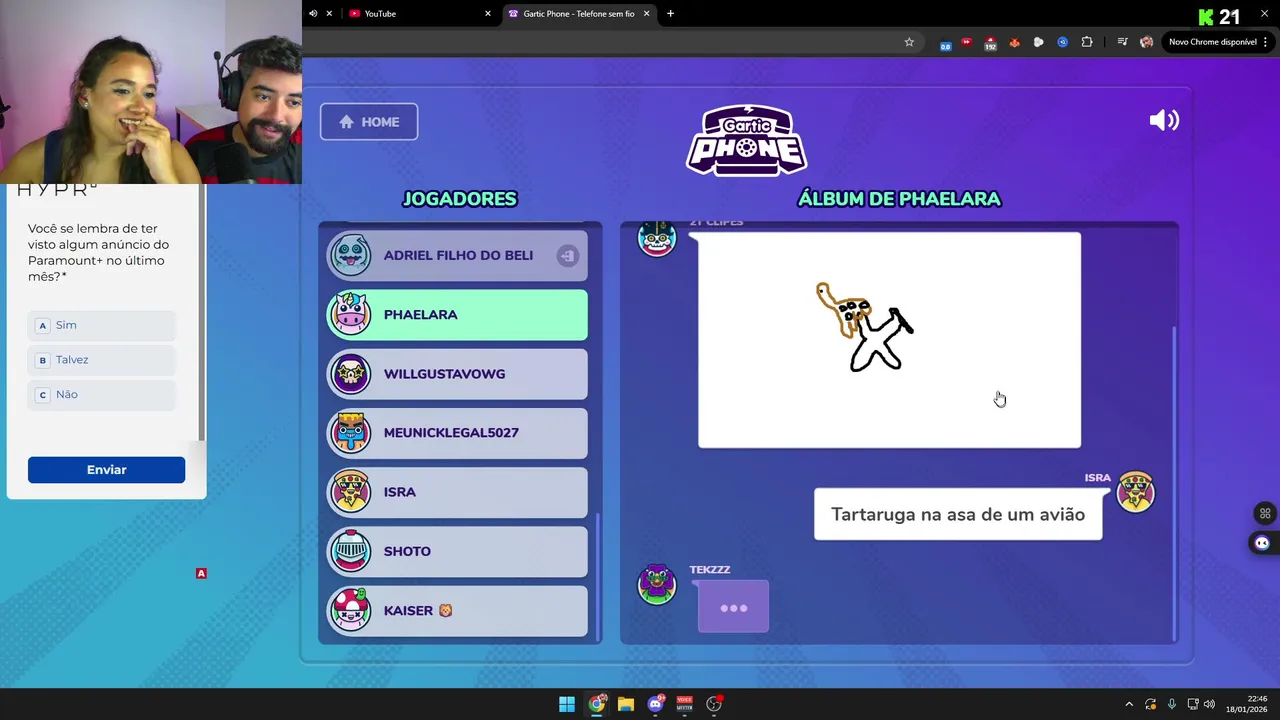Click Chrome in the taskbar

pos(596,704)
